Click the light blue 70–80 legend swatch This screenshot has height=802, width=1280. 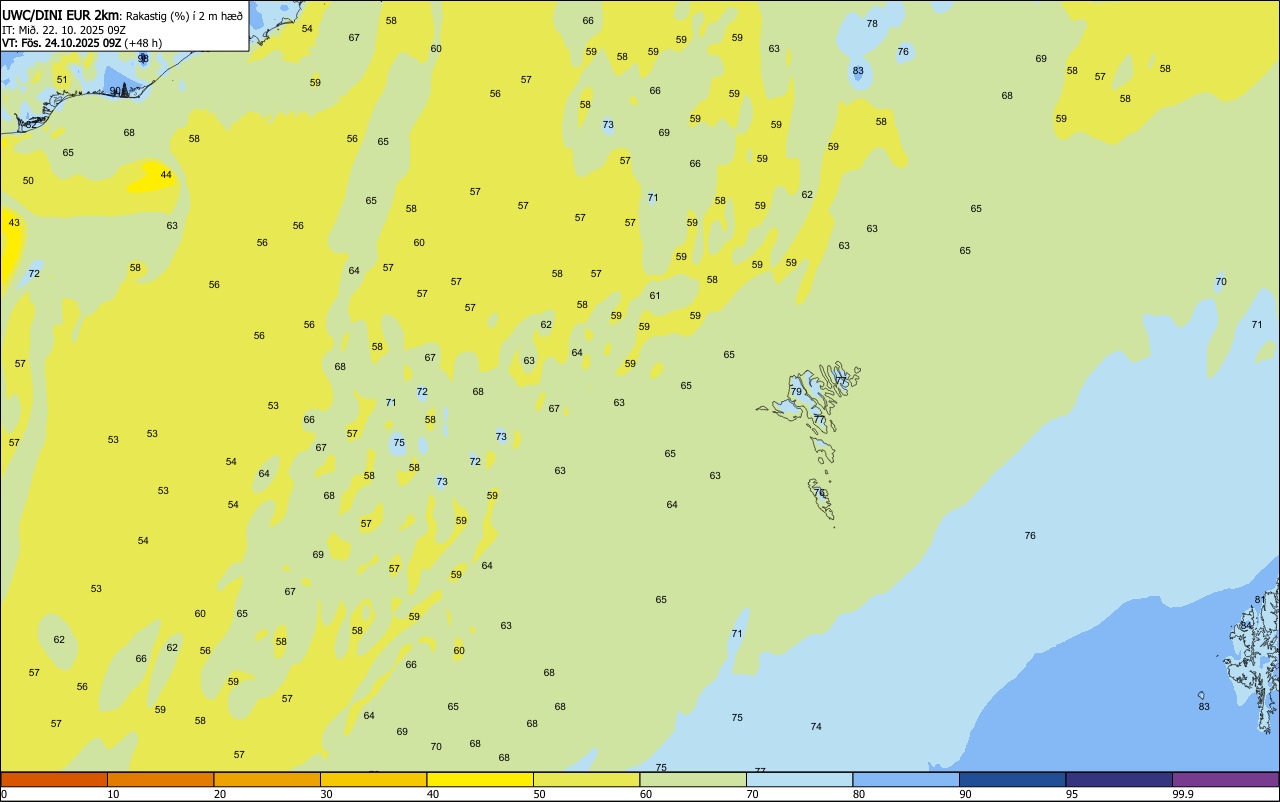coord(799,779)
